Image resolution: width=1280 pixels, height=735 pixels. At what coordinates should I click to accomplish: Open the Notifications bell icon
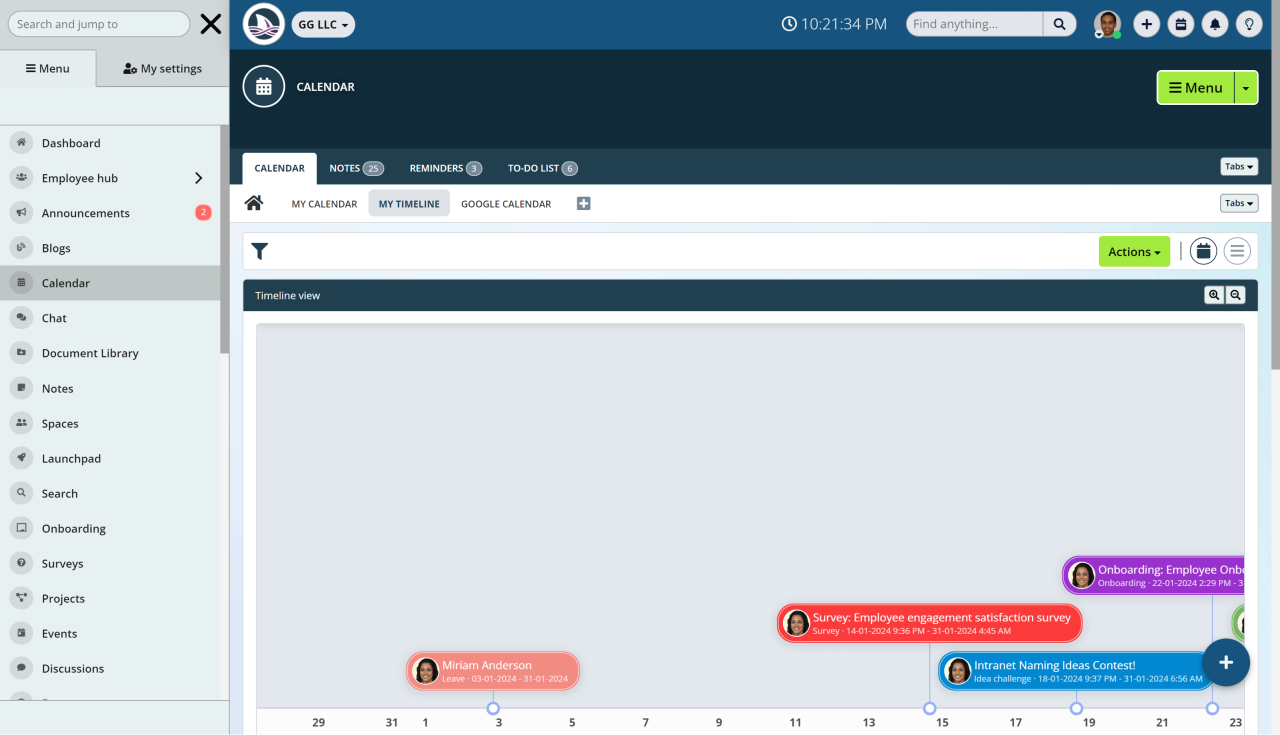(x=1214, y=23)
